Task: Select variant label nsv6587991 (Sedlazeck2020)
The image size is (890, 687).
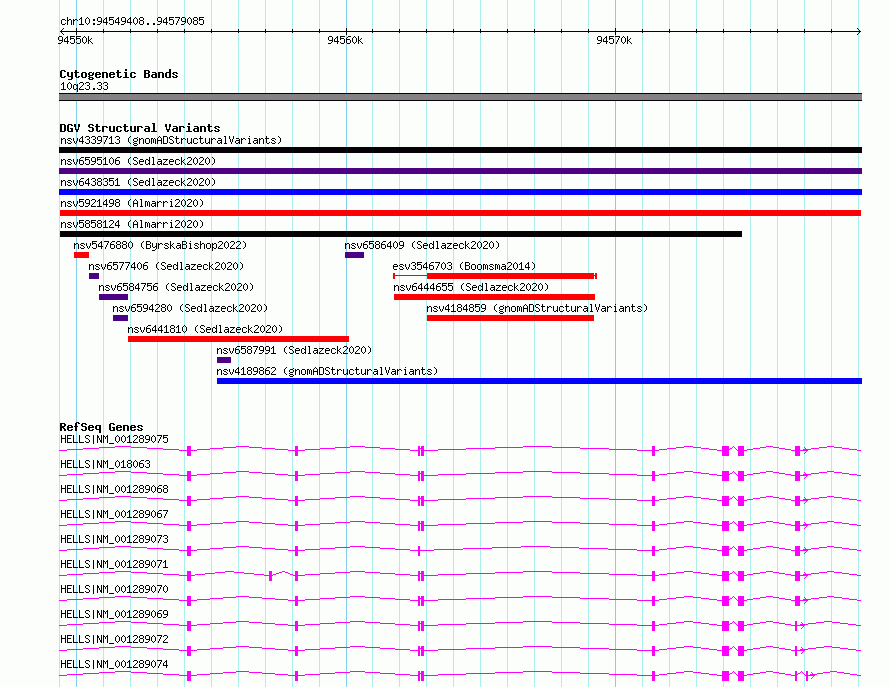Action: pos(294,350)
